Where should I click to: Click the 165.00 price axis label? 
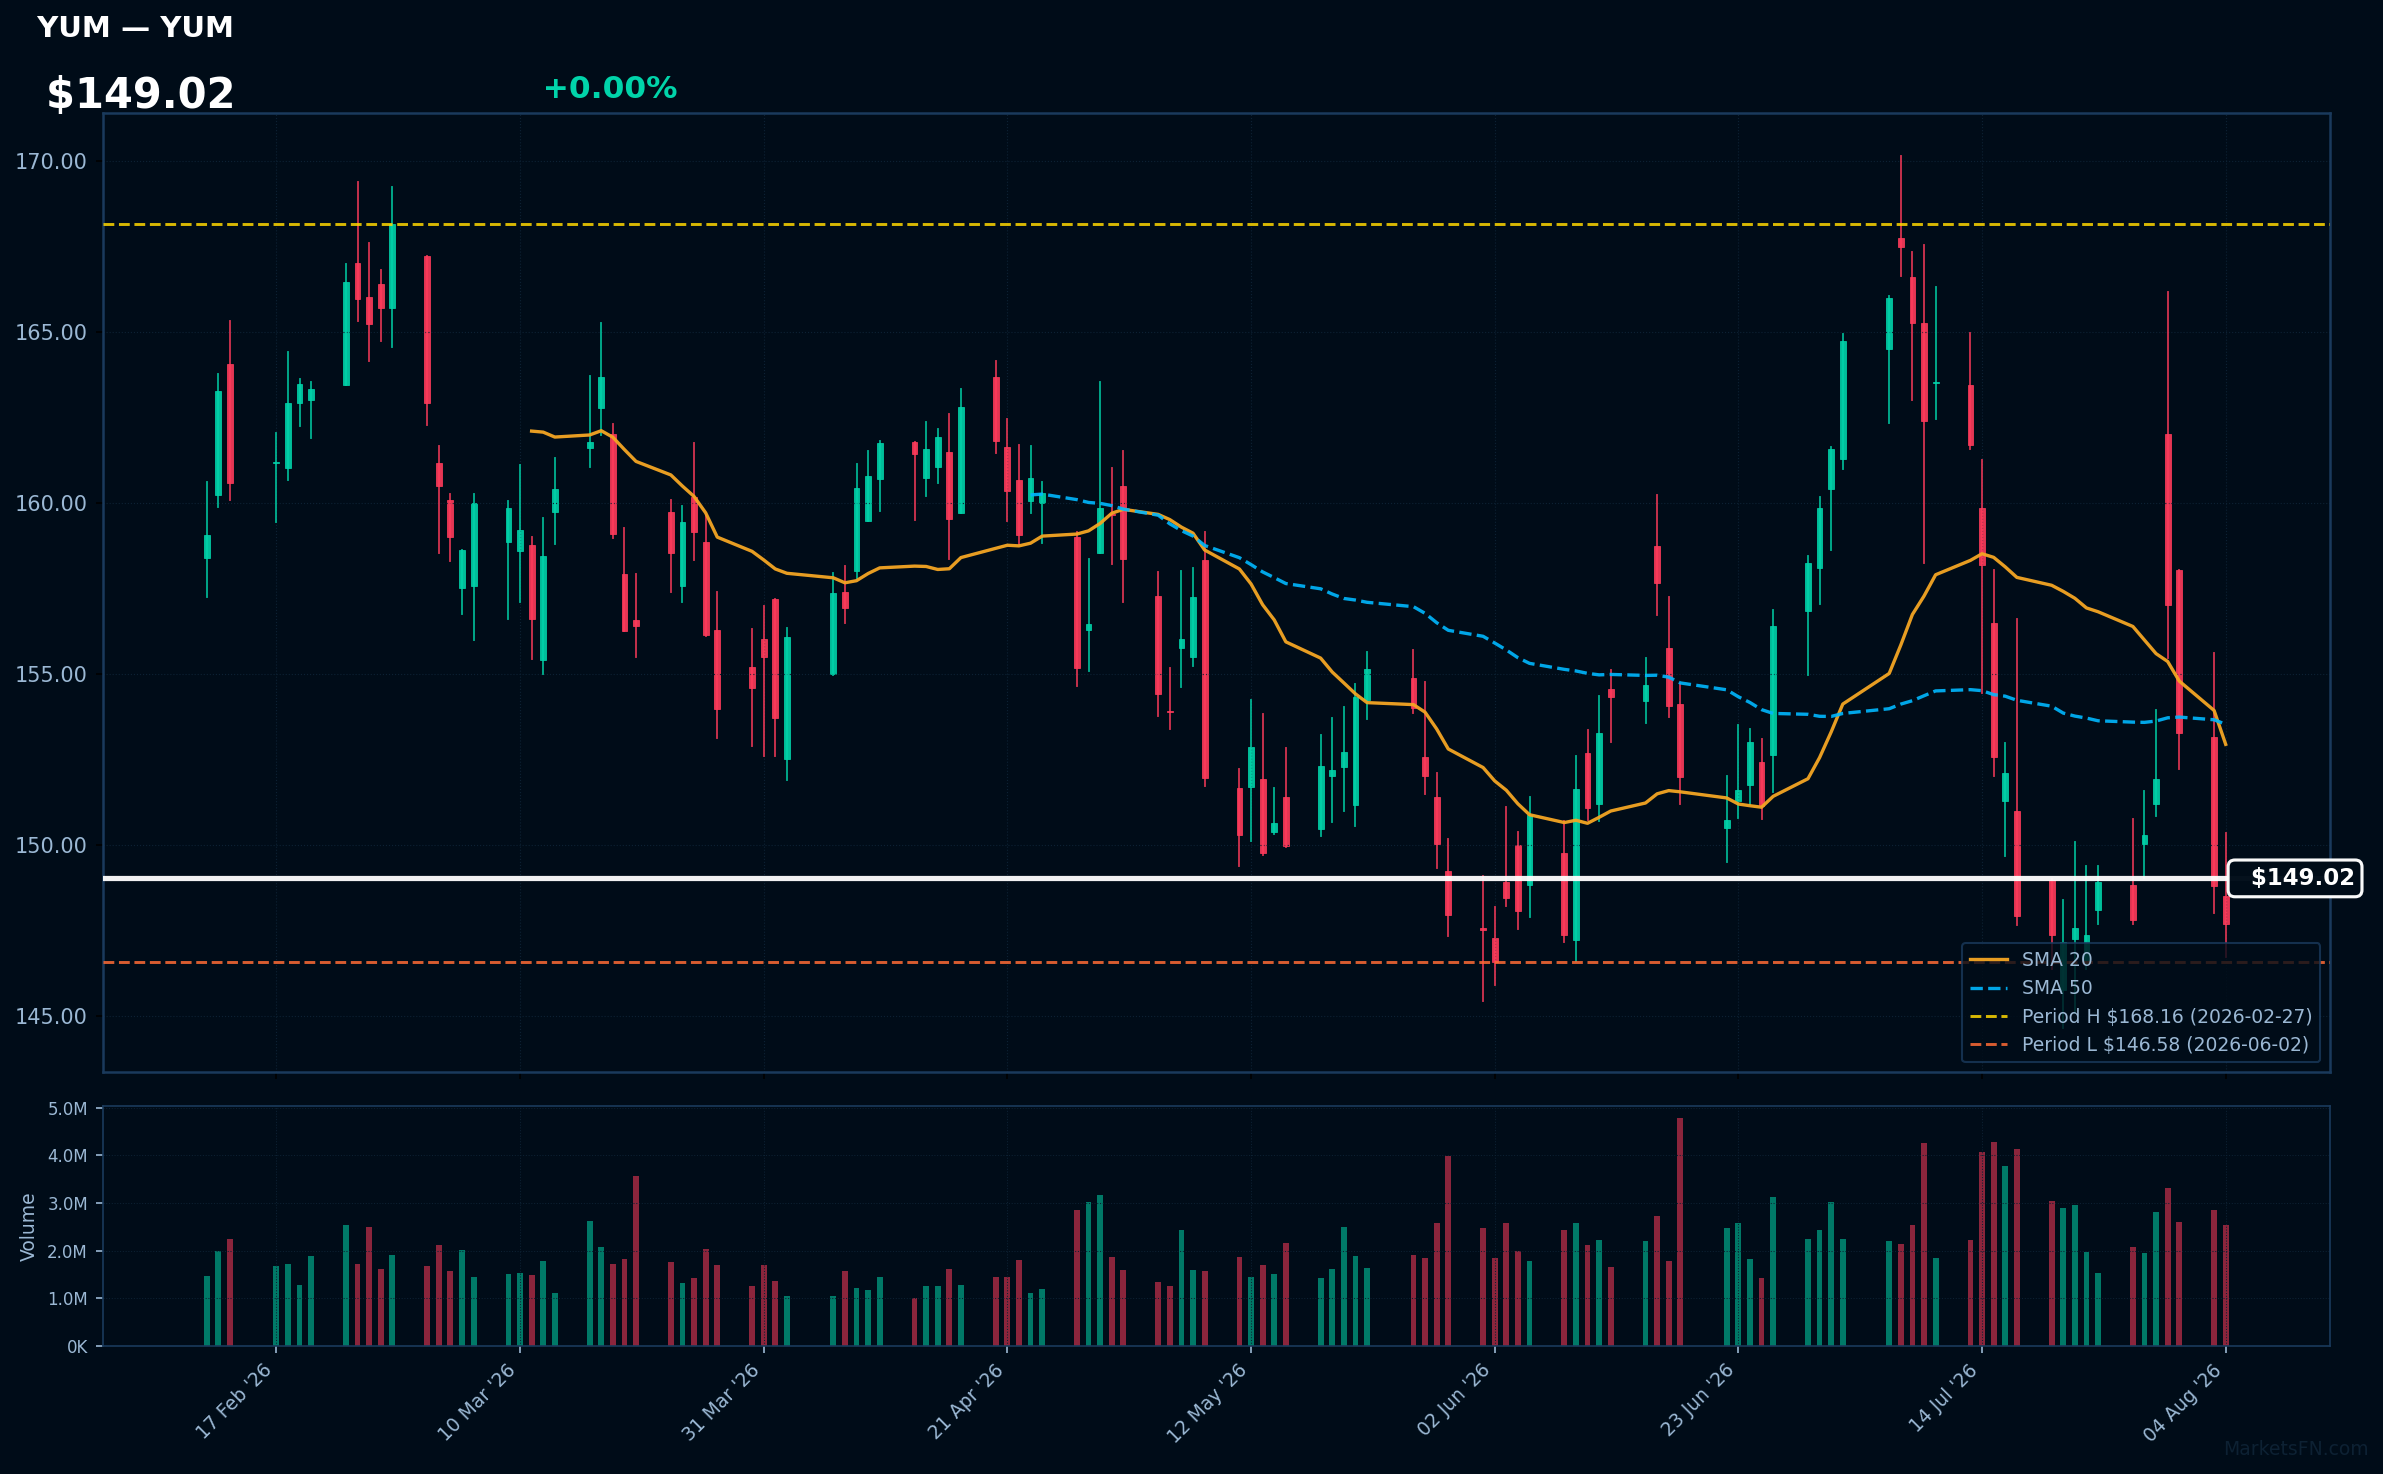coord(51,333)
